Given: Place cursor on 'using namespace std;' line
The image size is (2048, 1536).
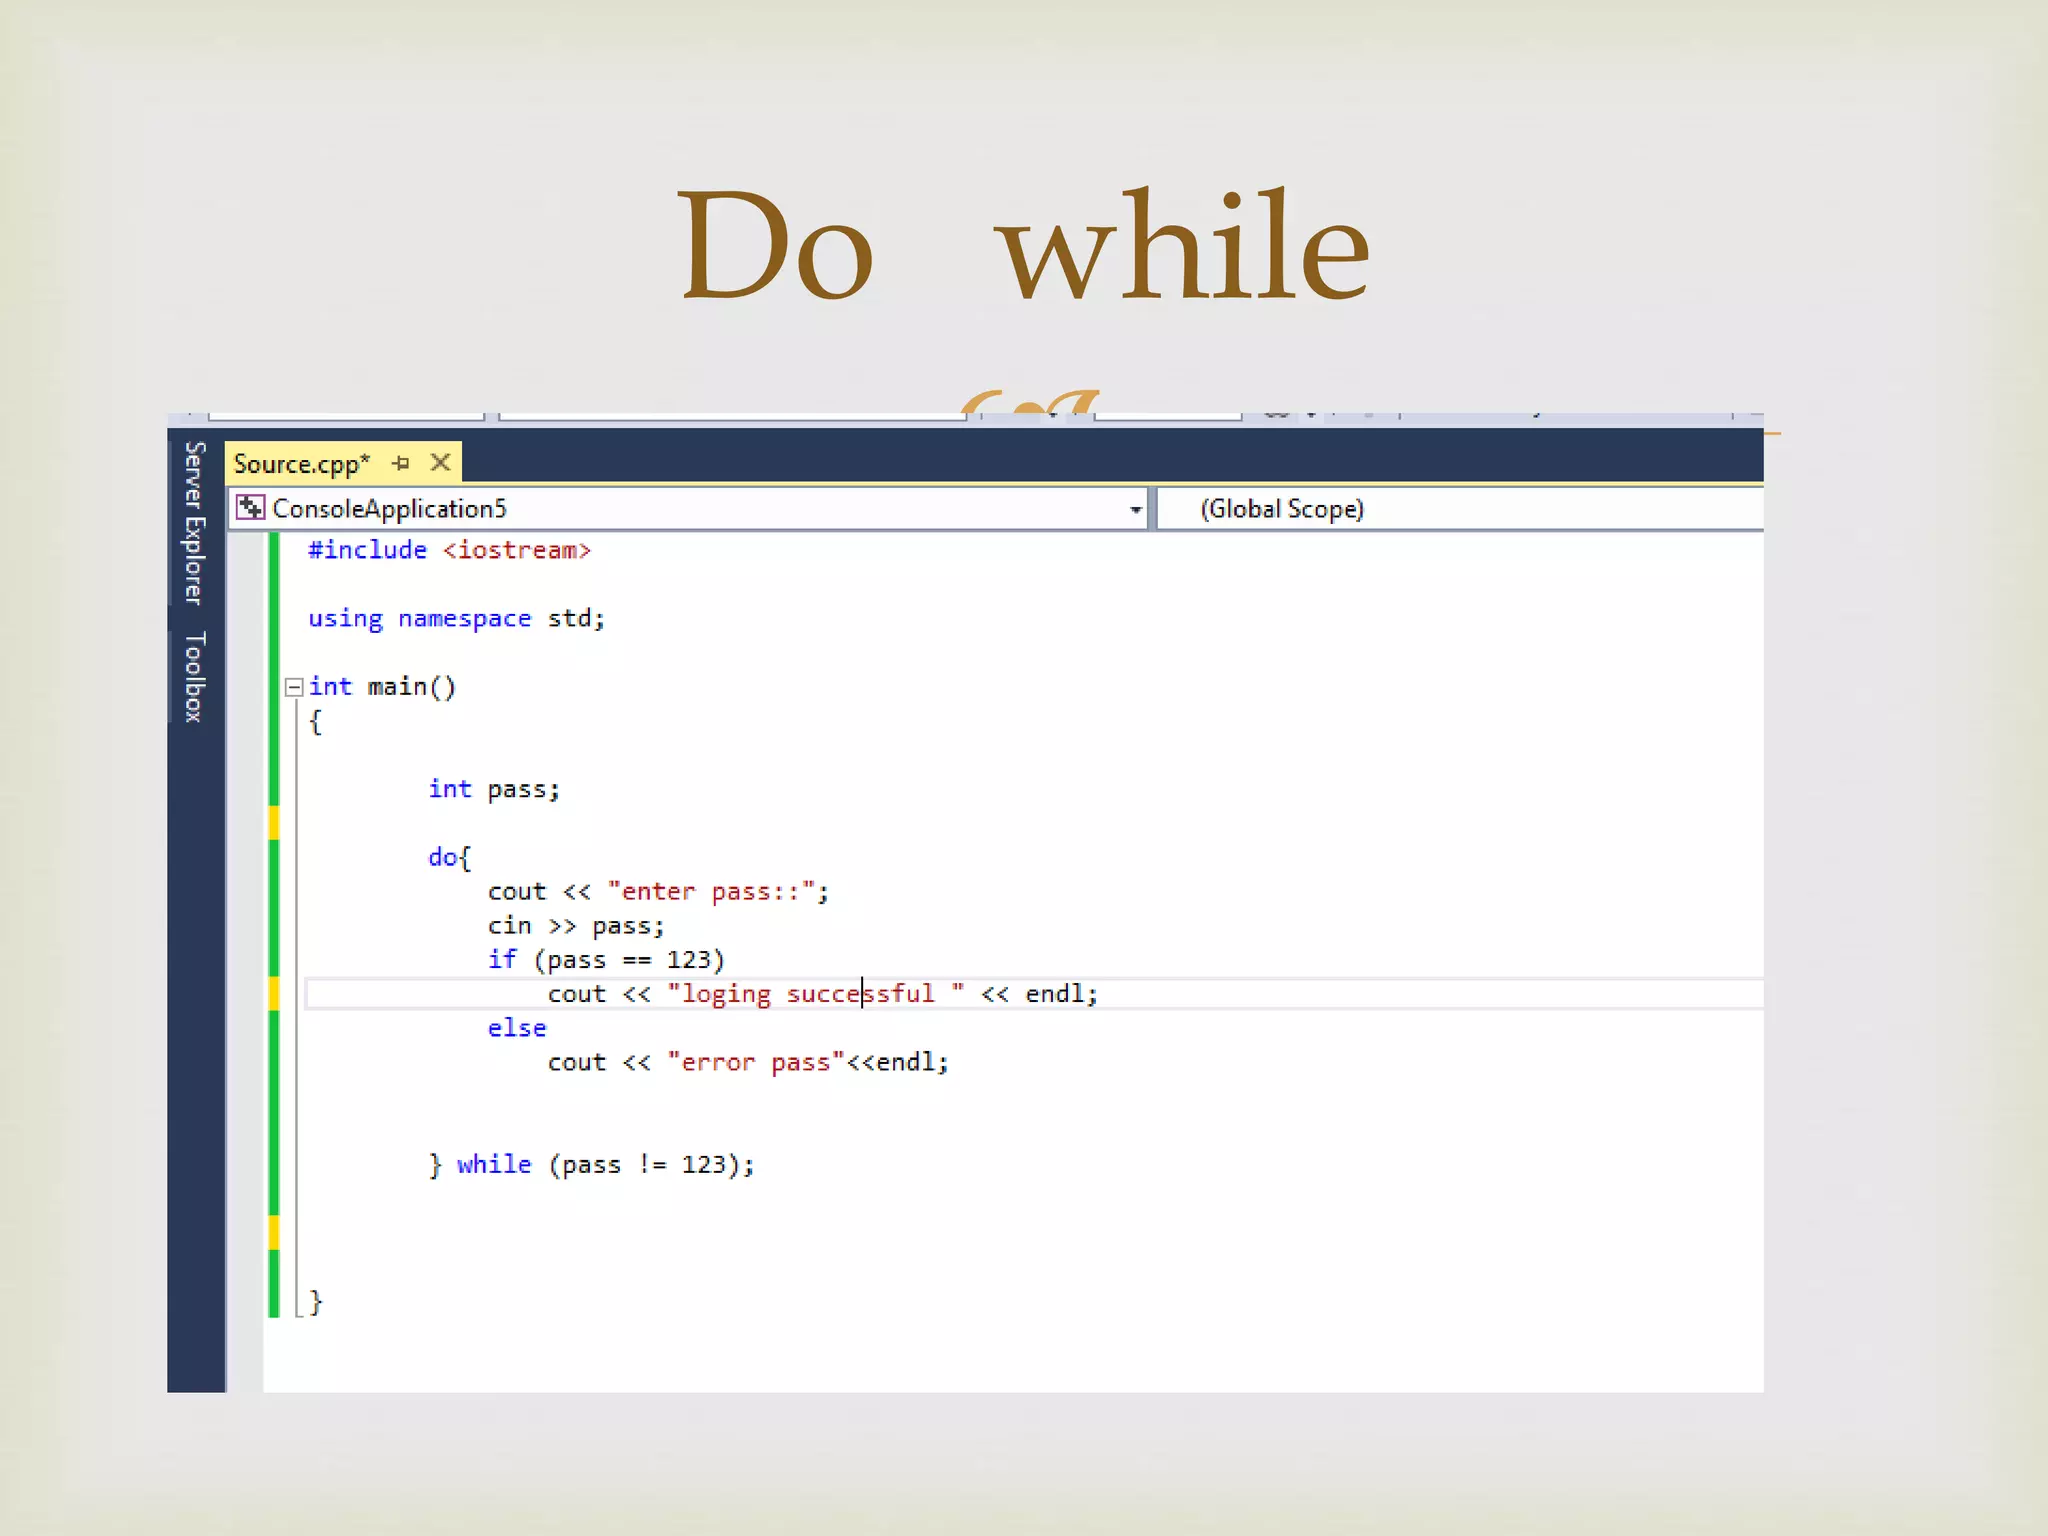Looking at the screenshot, I should click(x=456, y=619).
